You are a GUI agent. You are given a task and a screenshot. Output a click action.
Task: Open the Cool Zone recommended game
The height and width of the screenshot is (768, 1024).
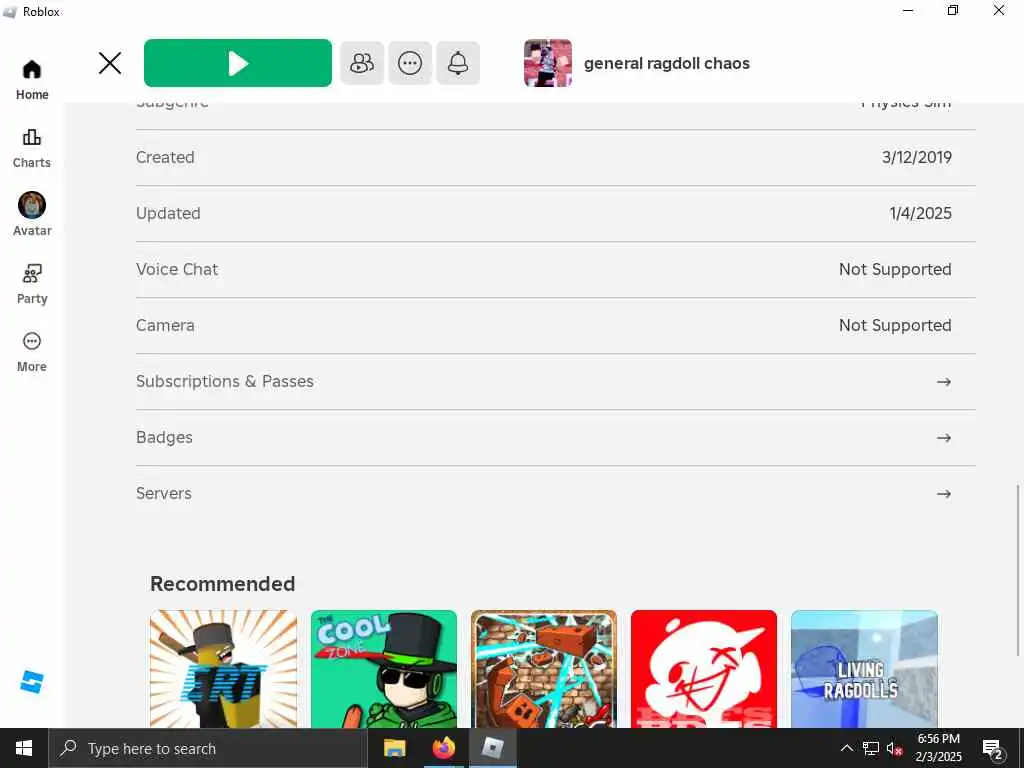pos(384,669)
